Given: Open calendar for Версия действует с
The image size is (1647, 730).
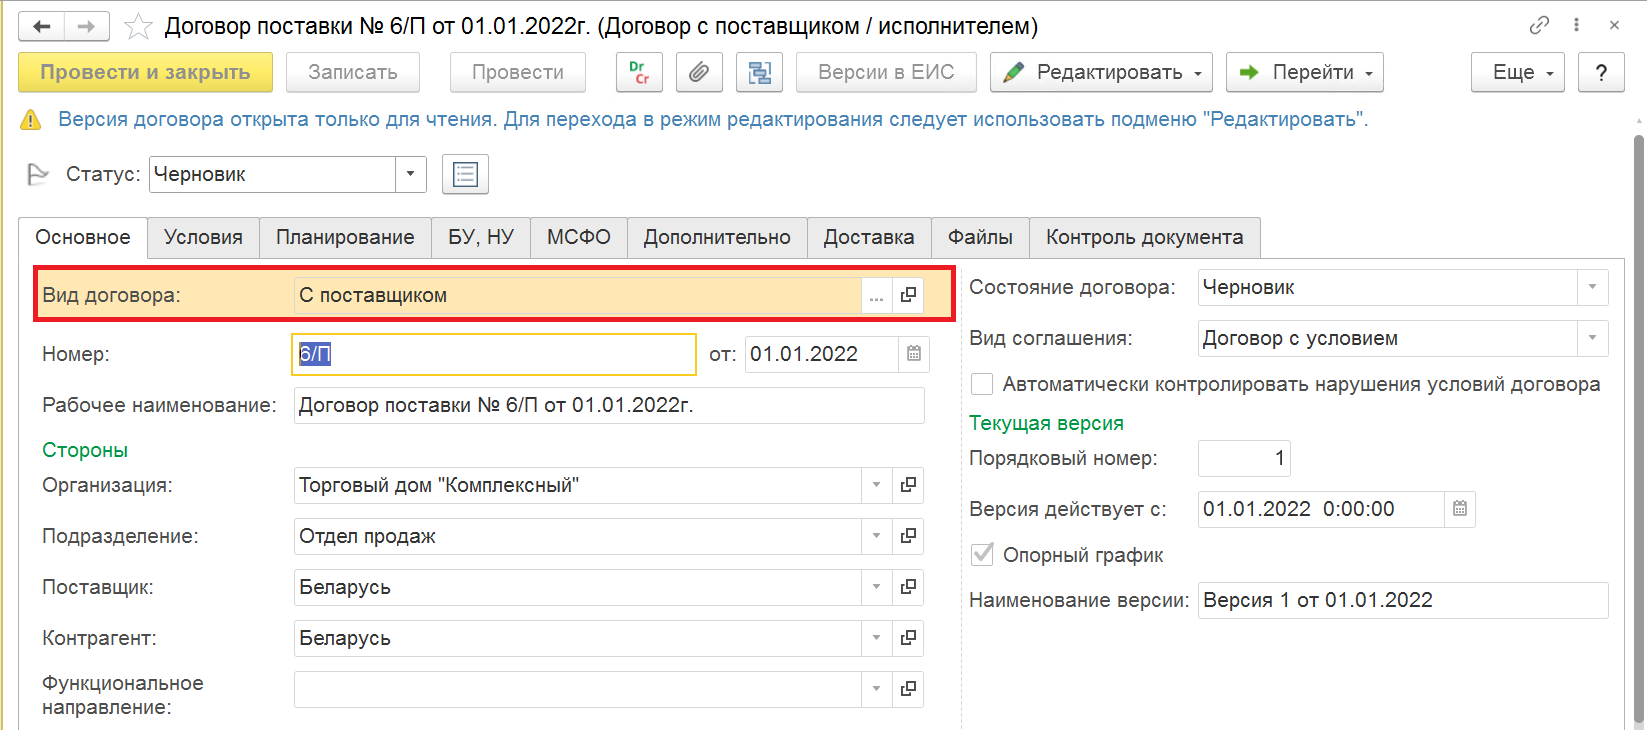Looking at the screenshot, I should coord(1460,509).
